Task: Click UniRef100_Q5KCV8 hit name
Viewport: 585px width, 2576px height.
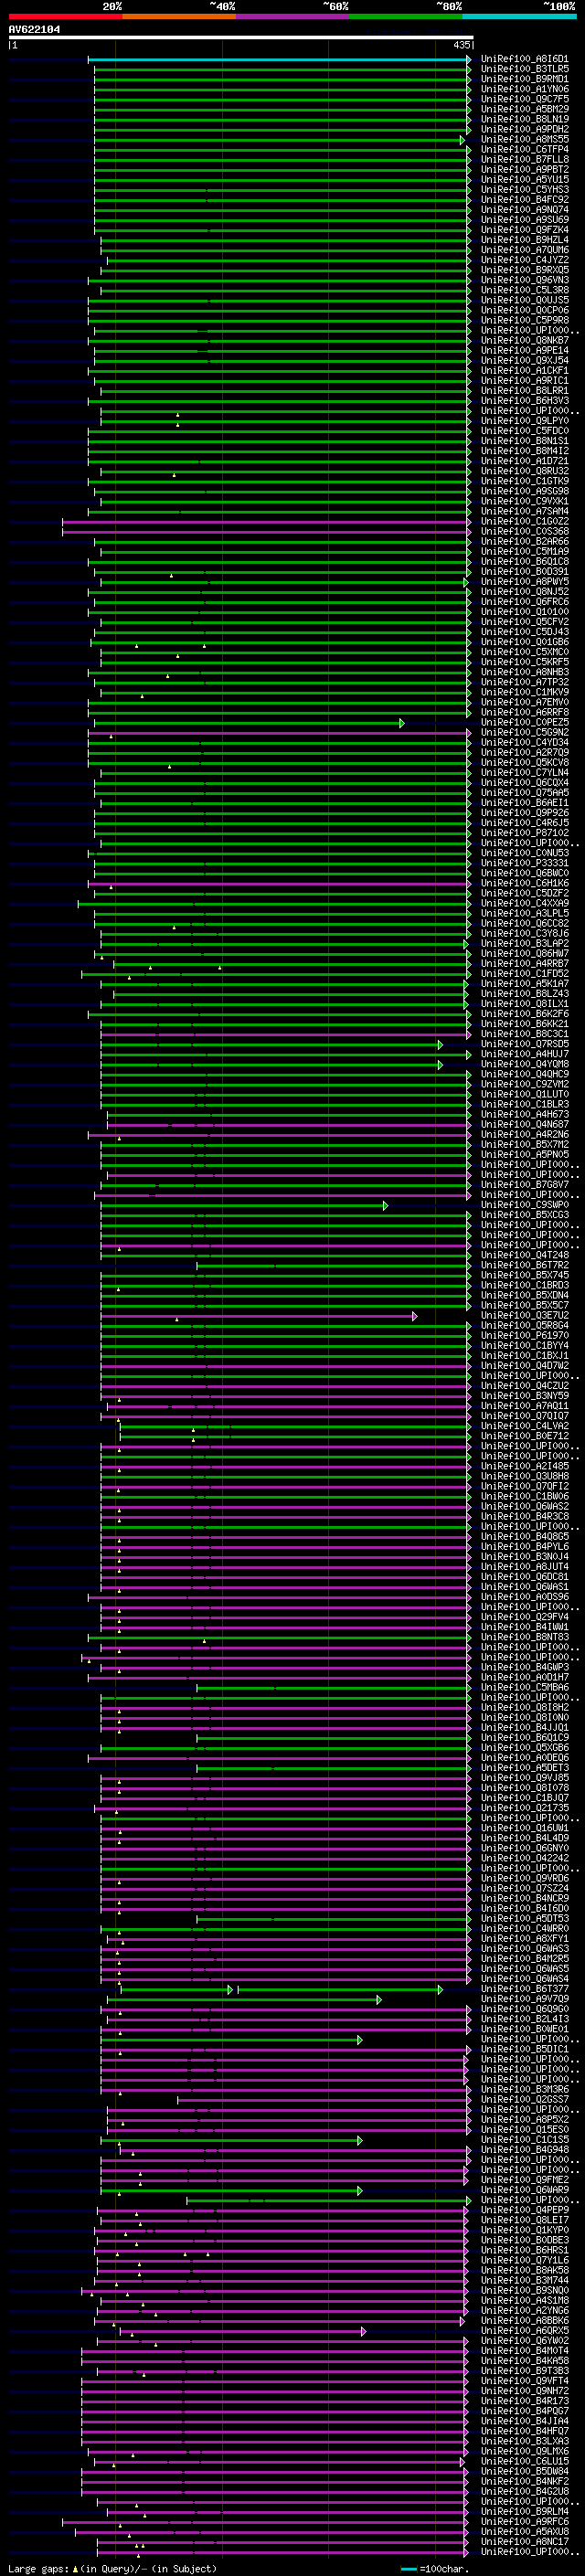Action: [x=525, y=763]
